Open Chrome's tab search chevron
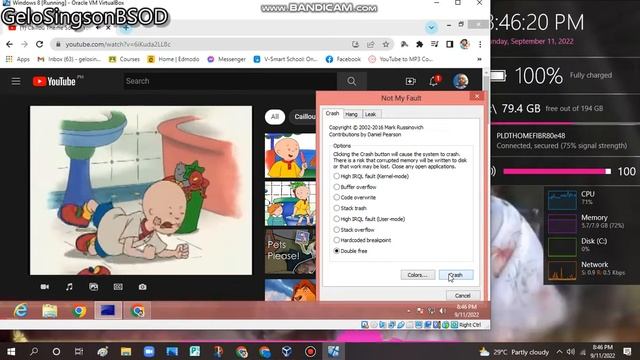 (x=431, y=28)
